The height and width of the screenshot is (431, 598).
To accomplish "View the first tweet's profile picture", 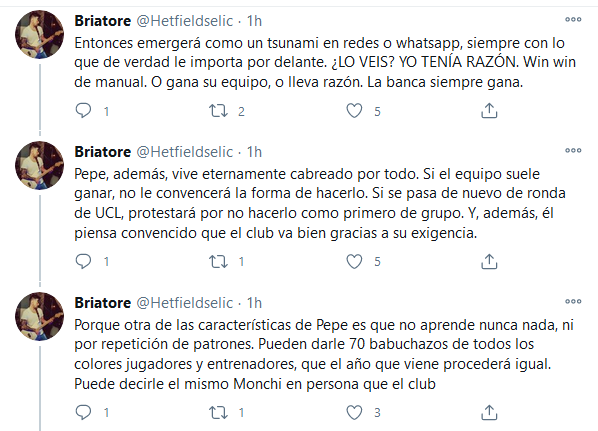I will click(39, 34).
